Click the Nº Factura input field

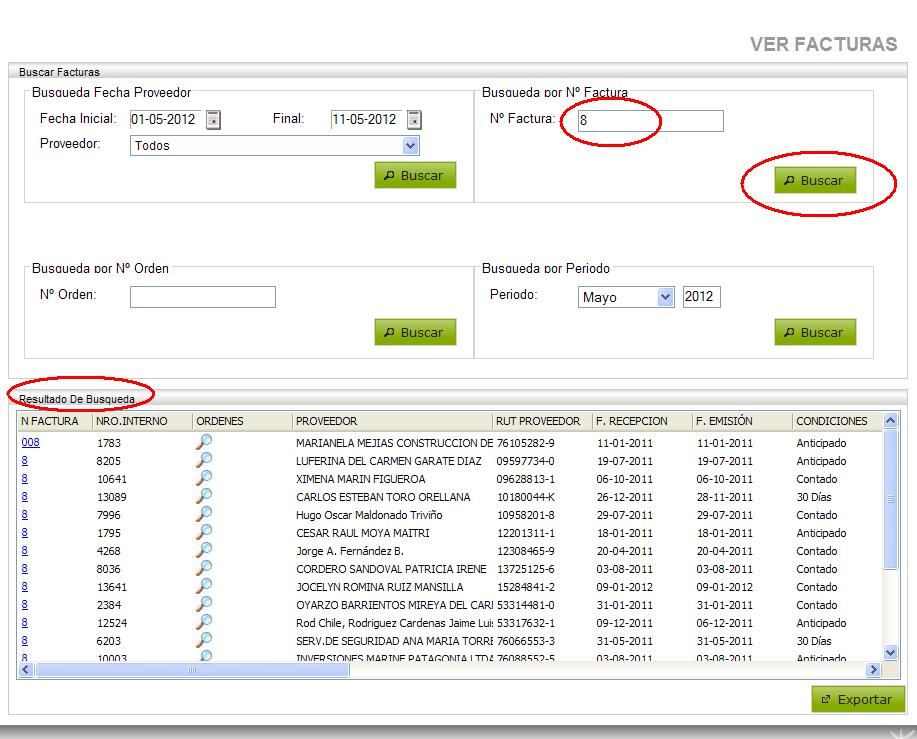[650, 120]
